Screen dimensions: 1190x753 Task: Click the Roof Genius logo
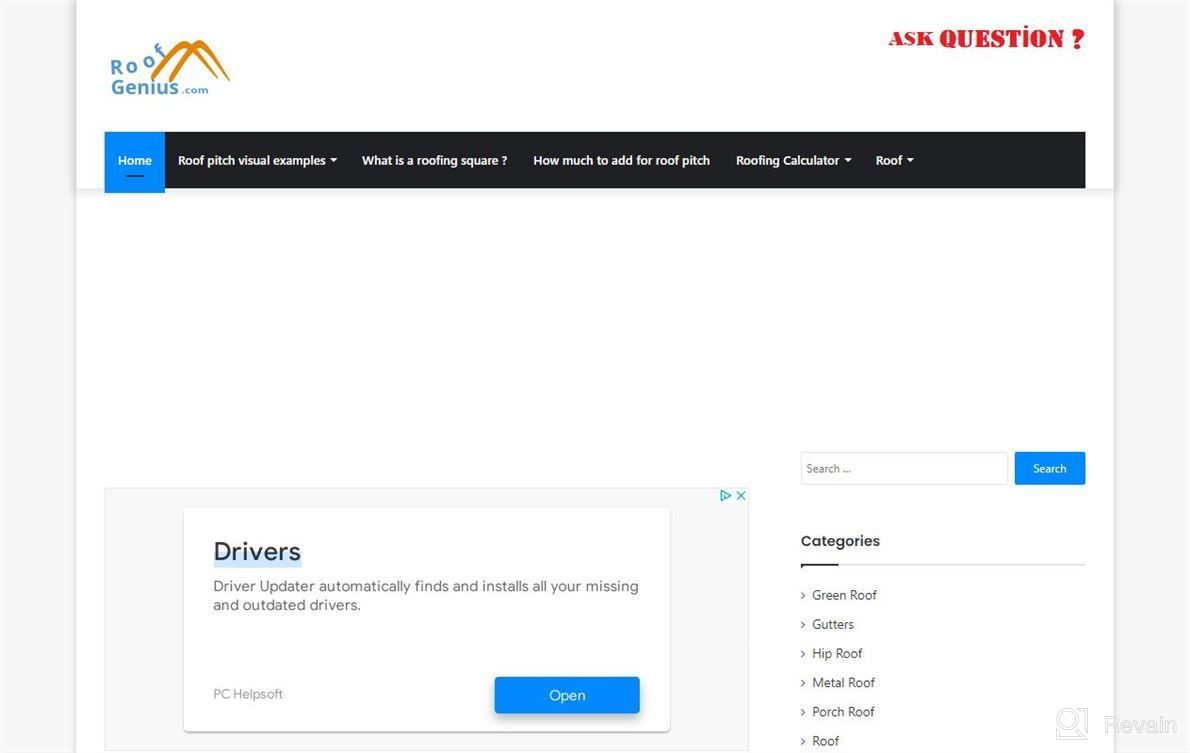coord(170,68)
